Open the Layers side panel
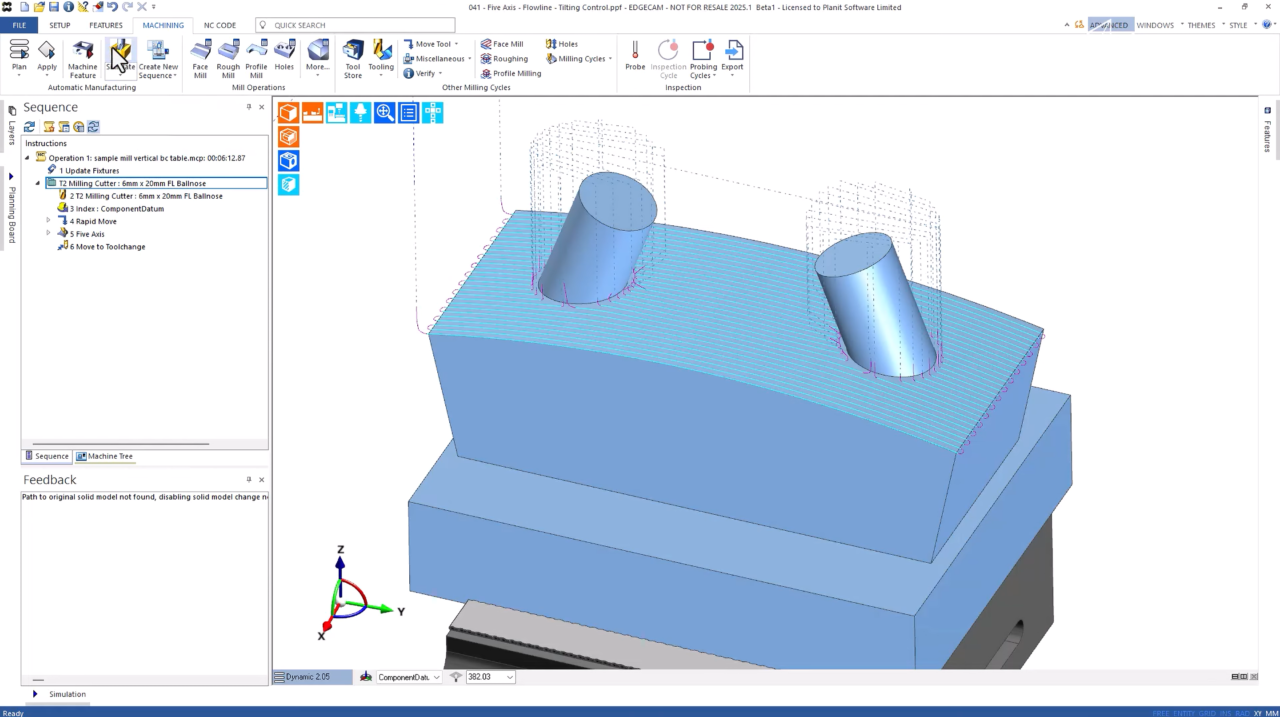The height and width of the screenshot is (717, 1280). click(11, 127)
